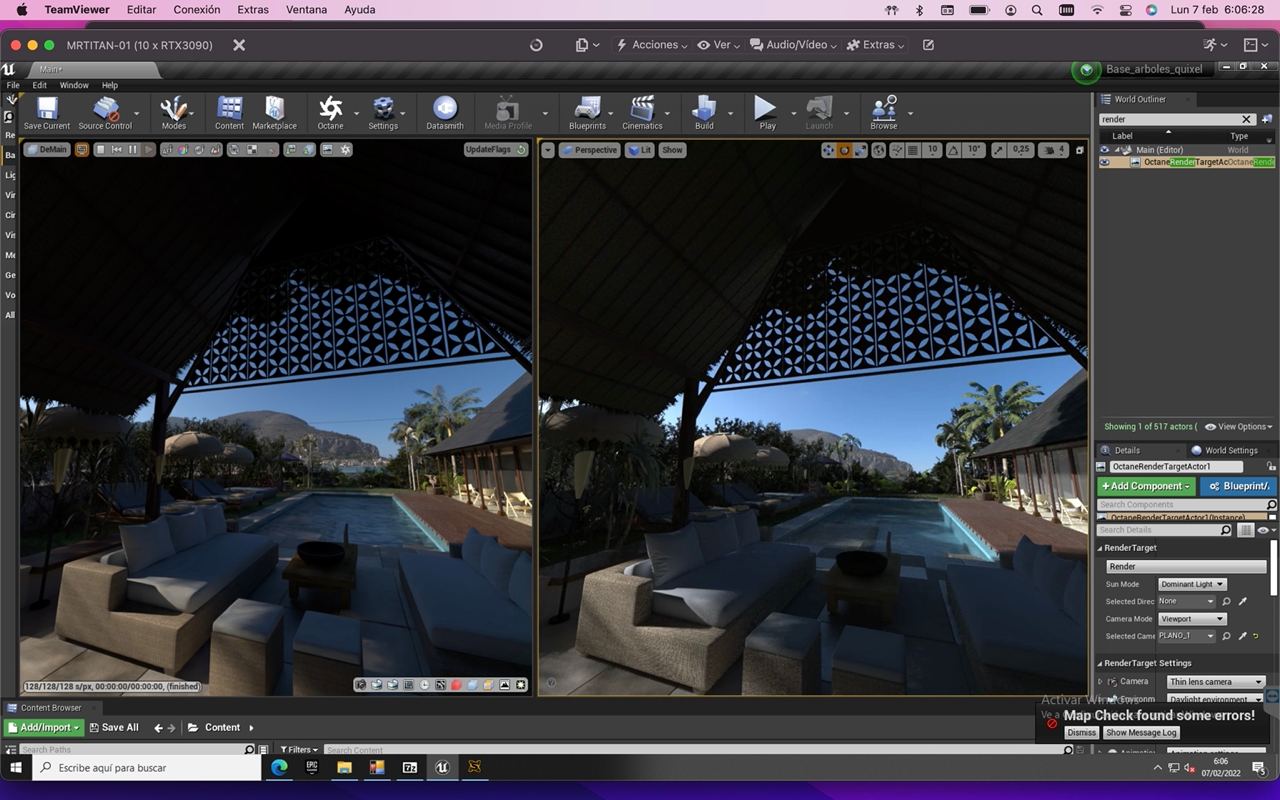Maximize the Perspective viewport
The image size is (1280, 800).
click(1080, 150)
